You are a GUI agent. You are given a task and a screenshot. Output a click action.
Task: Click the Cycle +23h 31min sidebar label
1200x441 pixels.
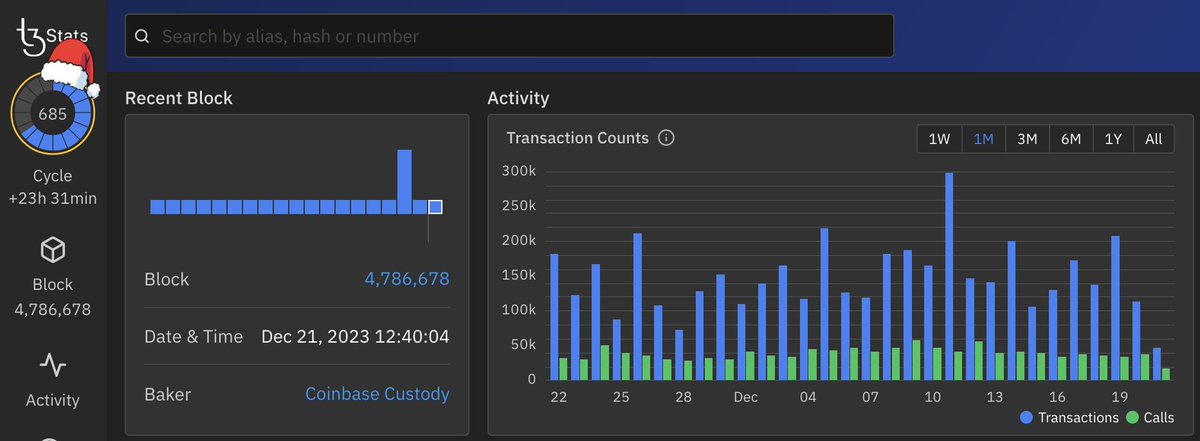click(52, 187)
